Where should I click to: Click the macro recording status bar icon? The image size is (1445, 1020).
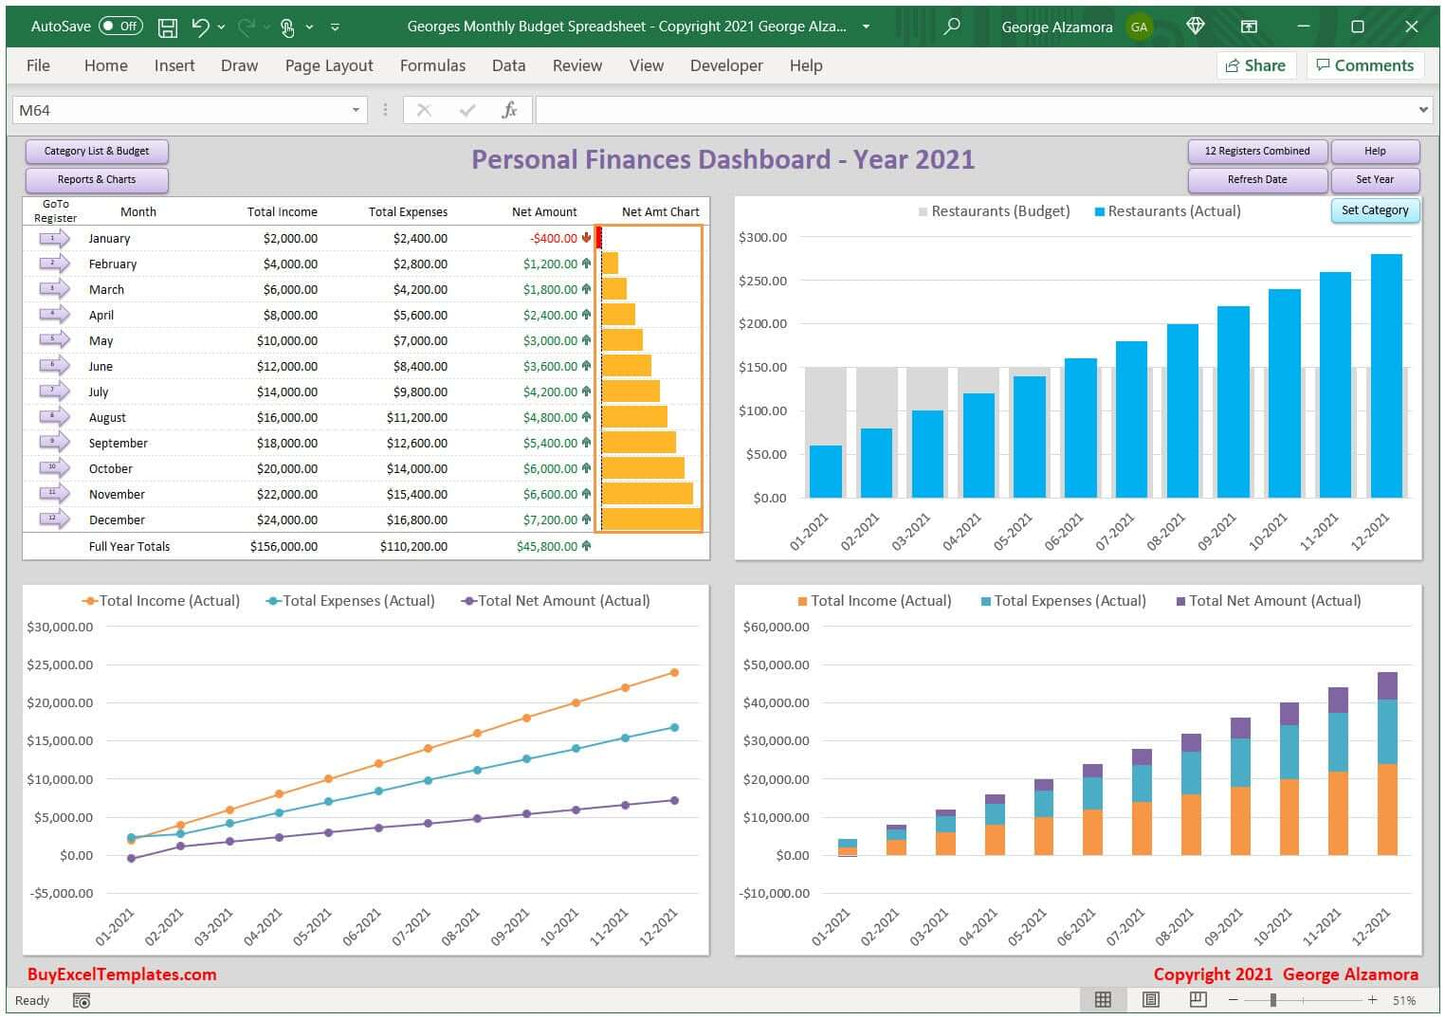[x=82, y=1001]
